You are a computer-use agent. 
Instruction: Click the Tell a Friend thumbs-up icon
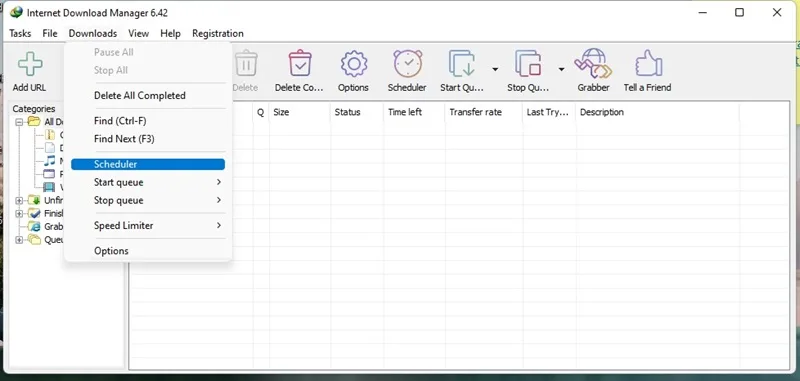[648, 63]
